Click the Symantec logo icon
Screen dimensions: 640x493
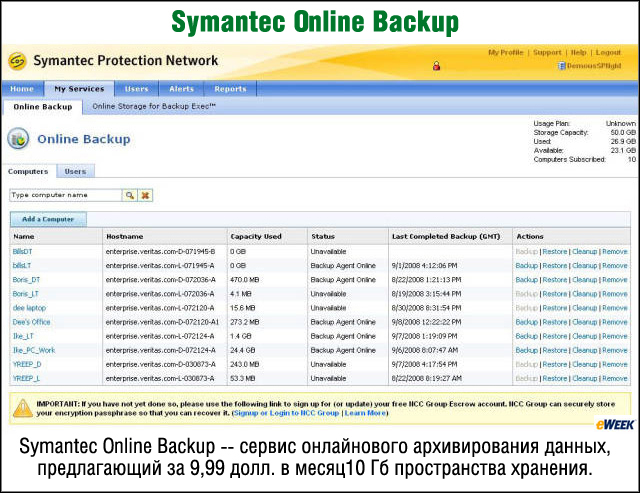[17, 61]
